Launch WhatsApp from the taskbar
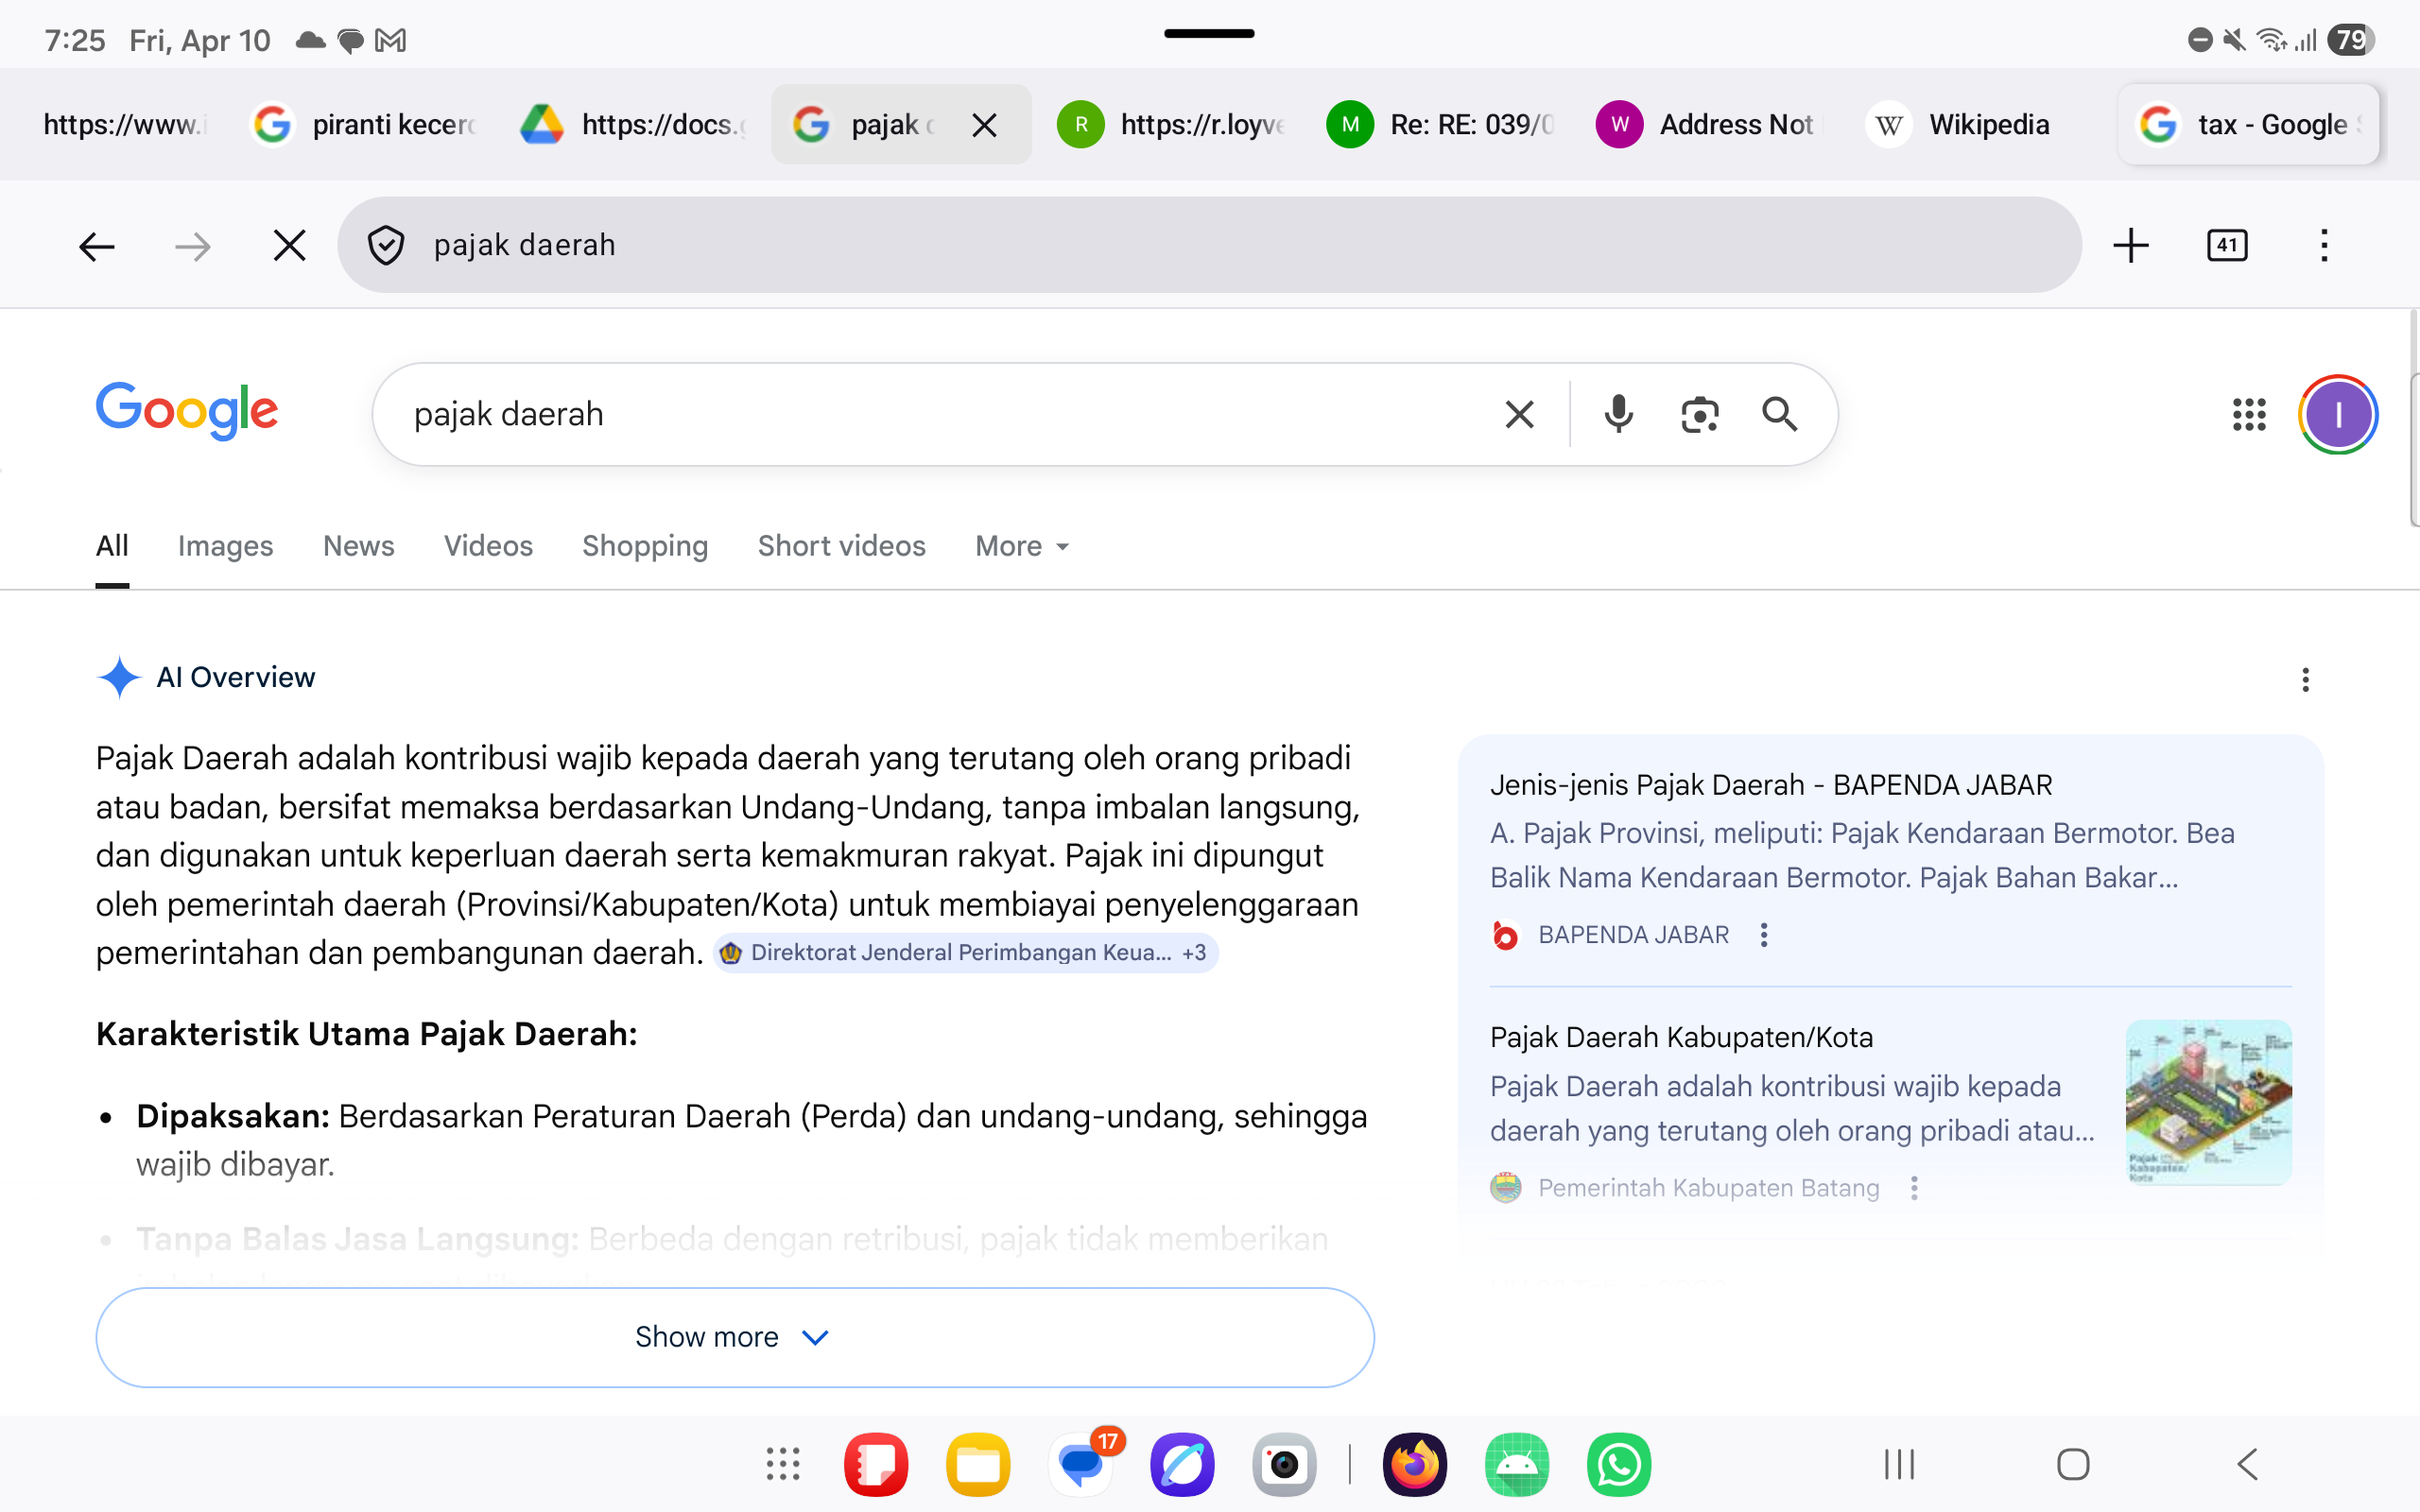Screen dimensions: 2420x1512 [1618, 1464]
